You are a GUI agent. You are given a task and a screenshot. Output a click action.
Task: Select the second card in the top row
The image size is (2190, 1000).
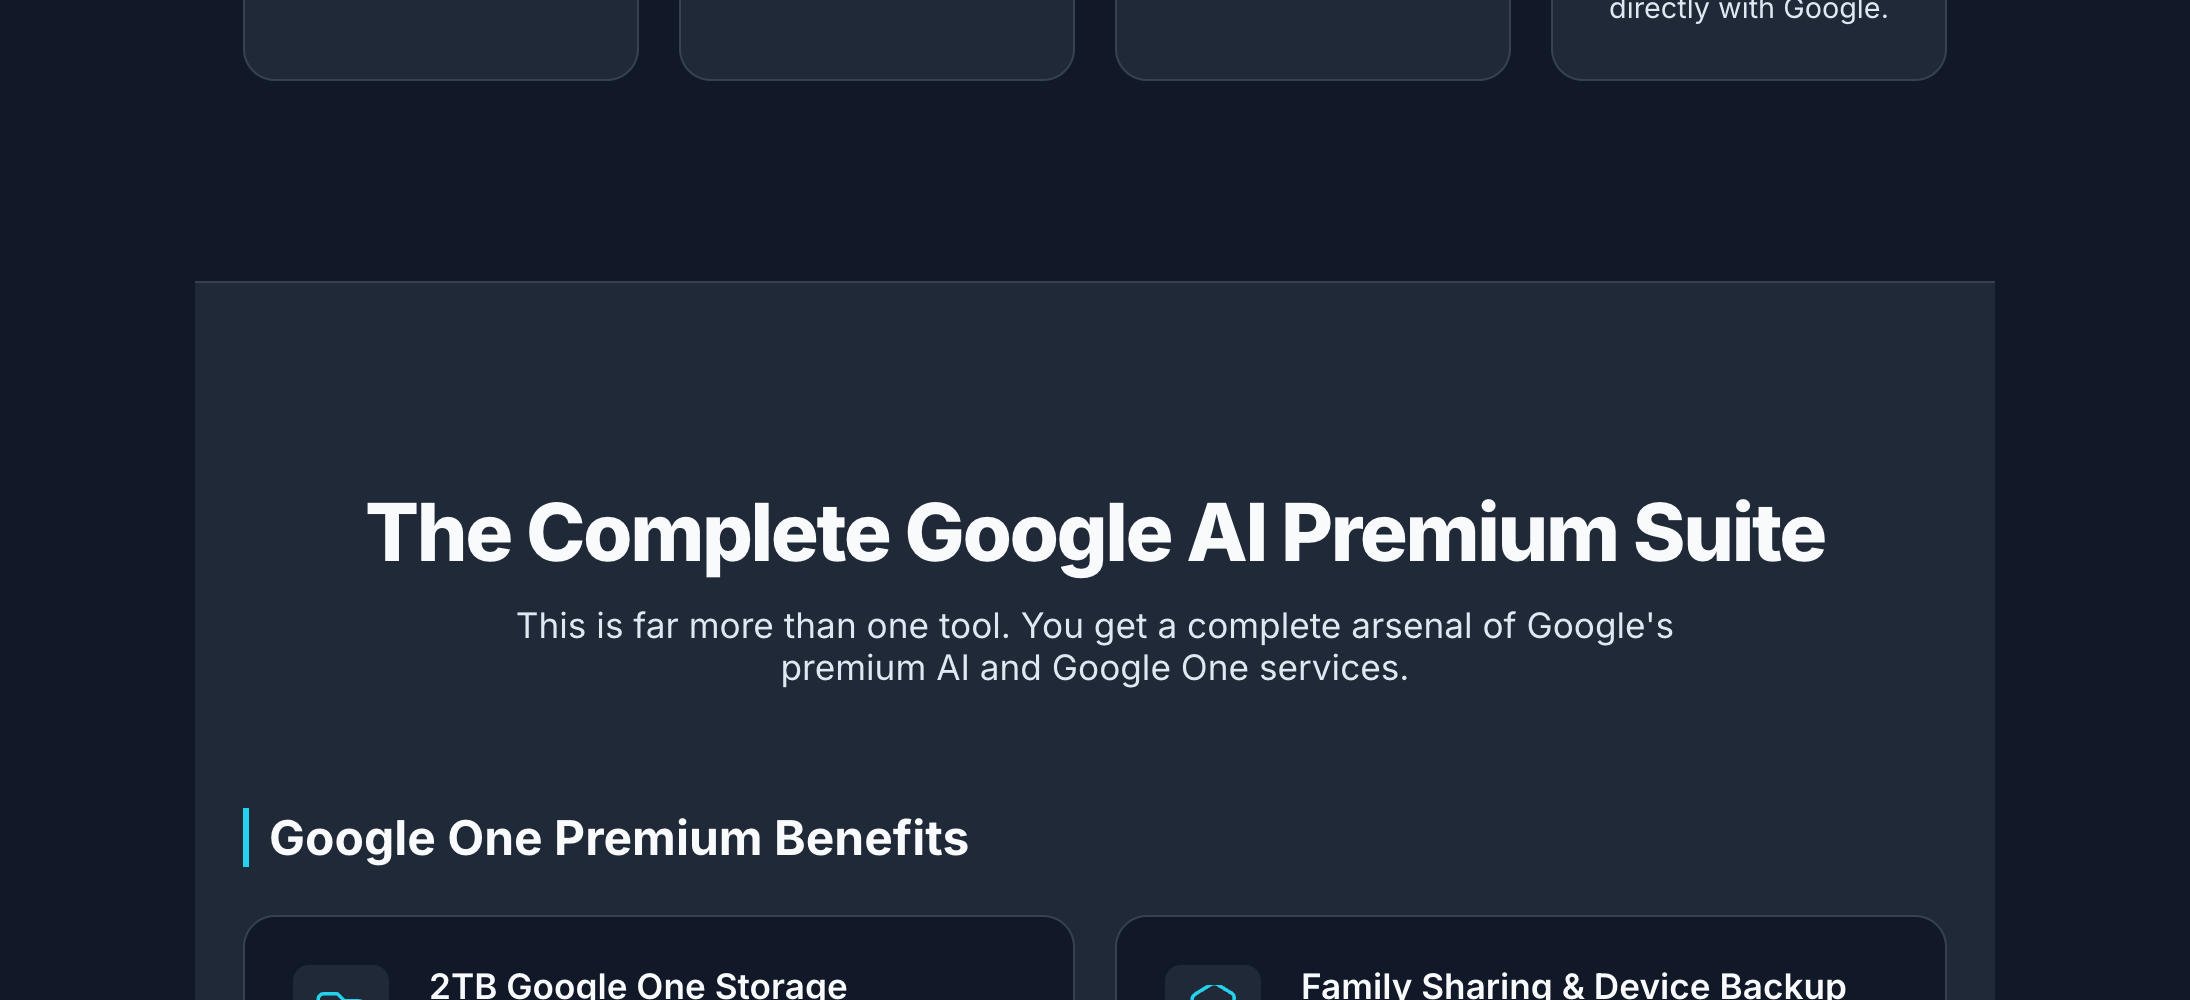pos(877,38)
